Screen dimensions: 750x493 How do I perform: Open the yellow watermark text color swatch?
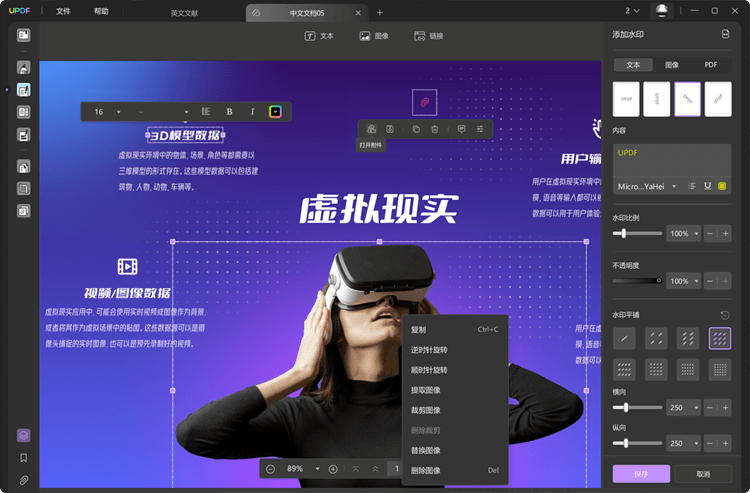[722, 186]
